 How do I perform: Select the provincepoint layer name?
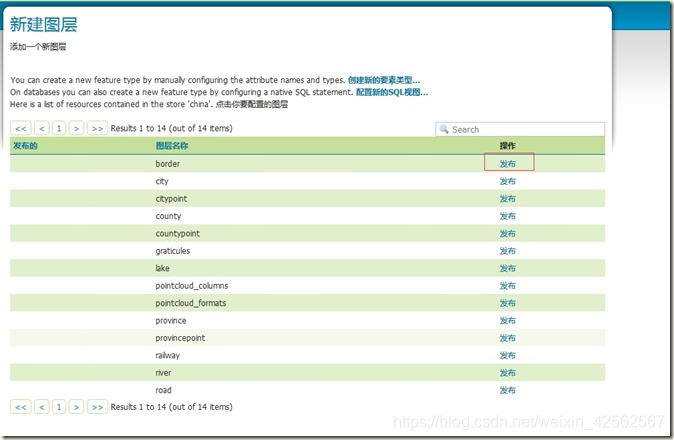tap(180, 338)
